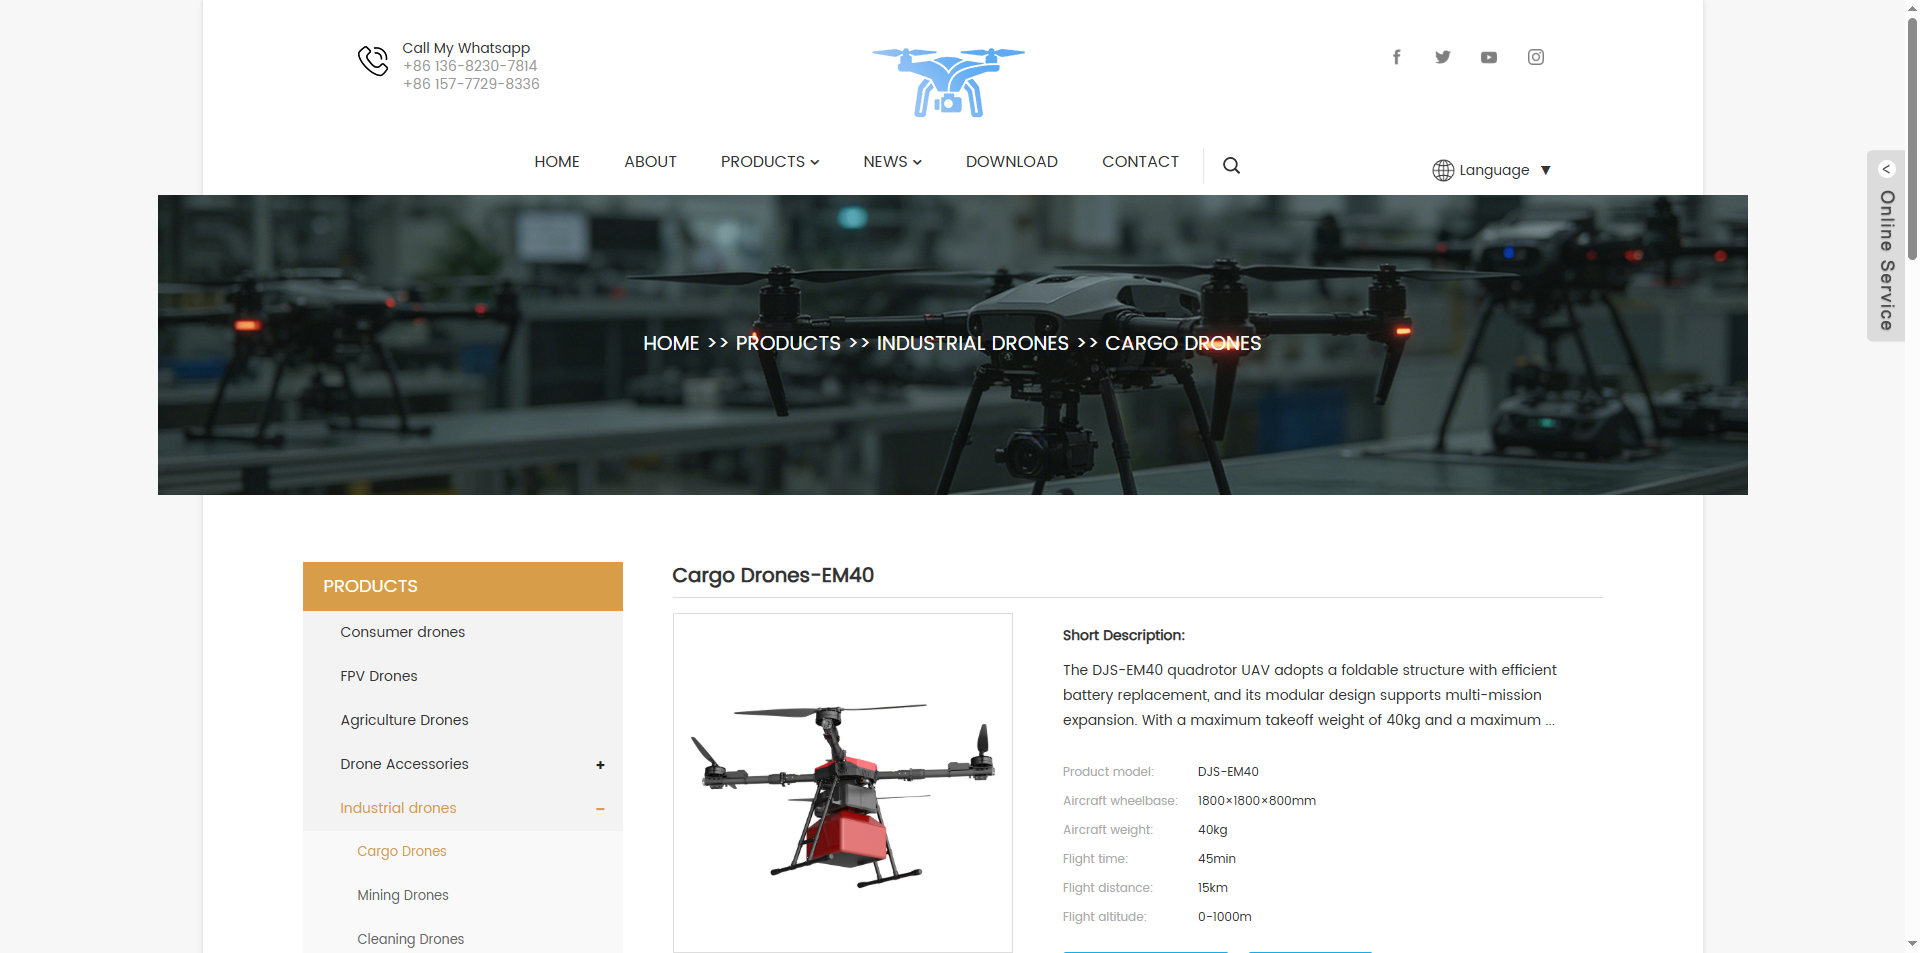Expand Drone Accessories with plus sign
1920x953 pixels.
[x=600, y=765]
